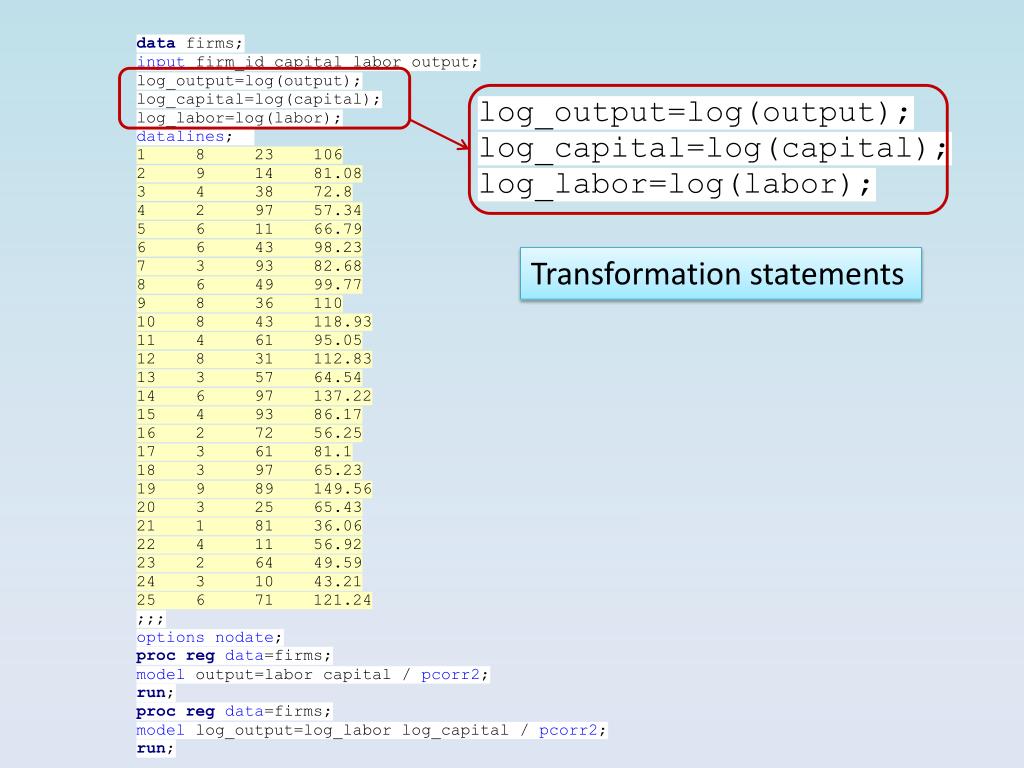Image resolution: width=1024 pixels, height=768 pixels.
Task: Click the first 'proc reg data=firms;' line
Action: point(234,656)
